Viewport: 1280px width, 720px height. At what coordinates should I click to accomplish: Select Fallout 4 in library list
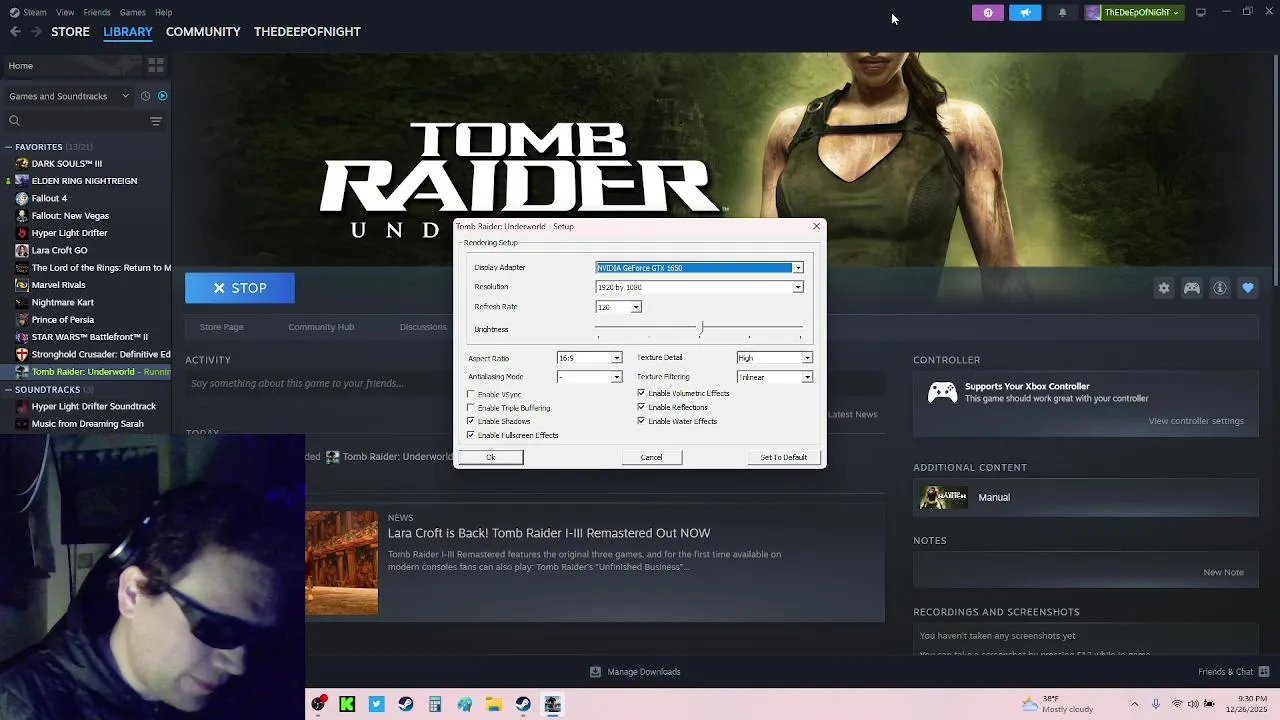tap(49, 198)
